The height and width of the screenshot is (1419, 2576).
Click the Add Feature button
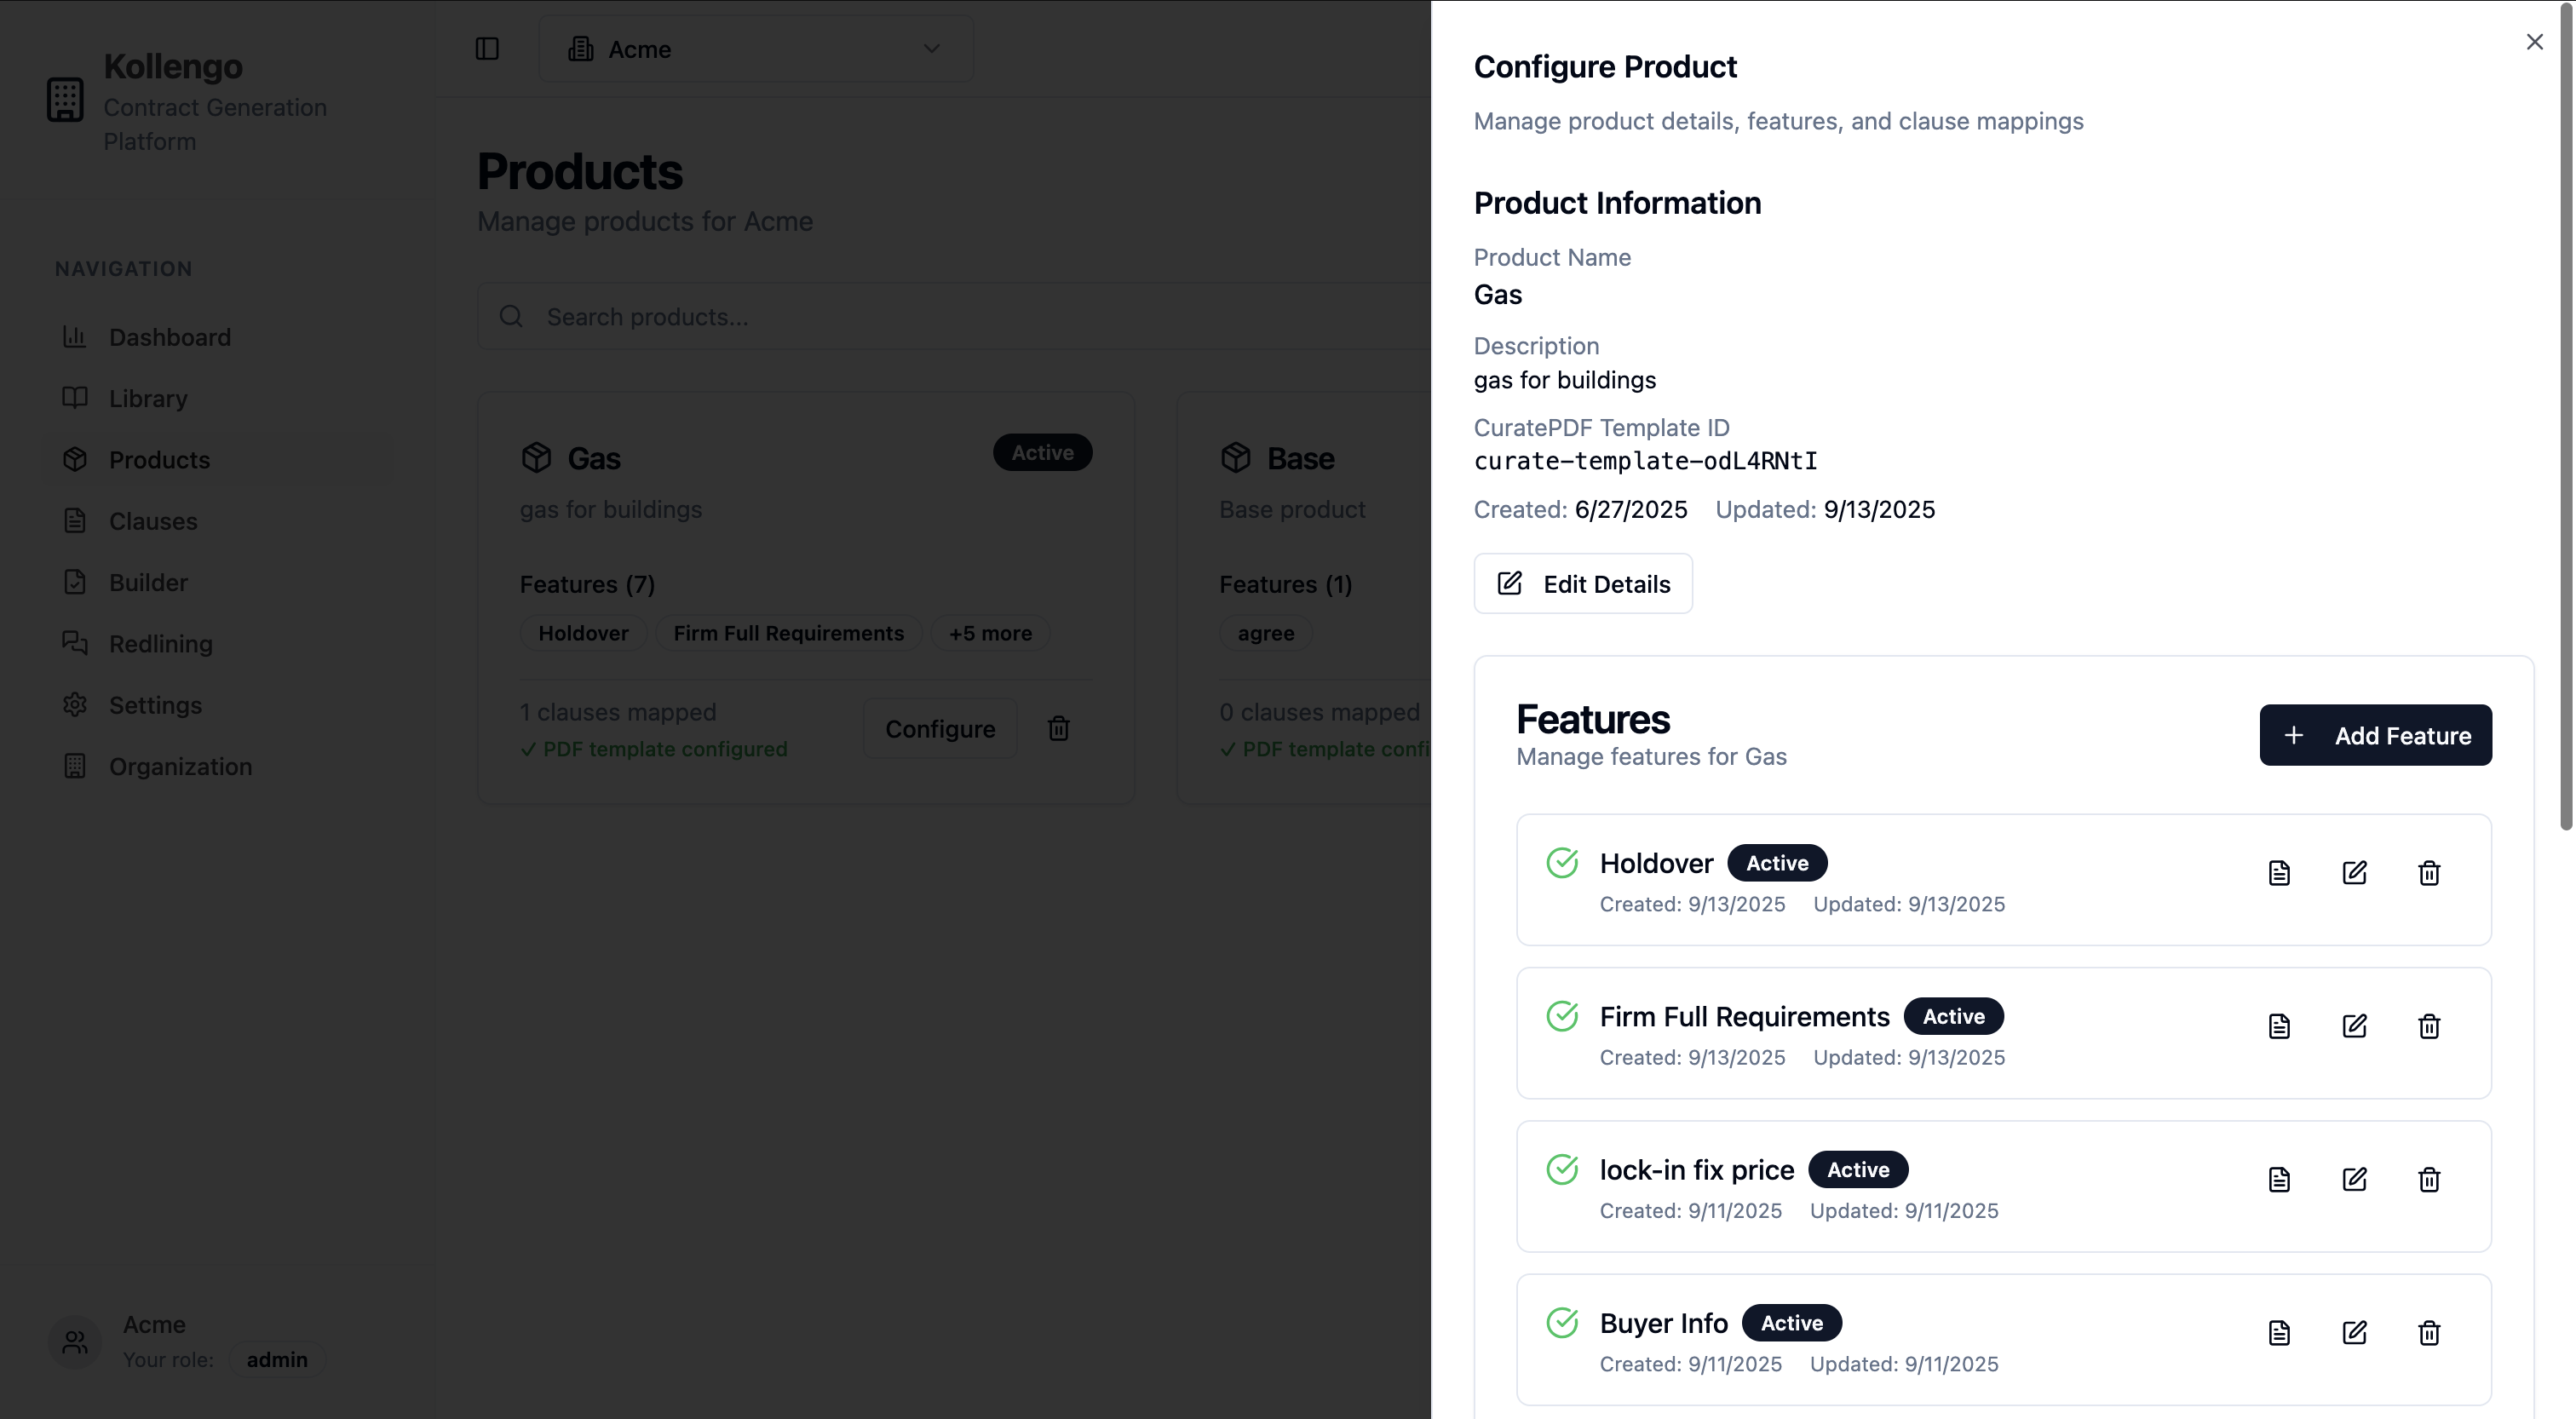(2375, 735)
